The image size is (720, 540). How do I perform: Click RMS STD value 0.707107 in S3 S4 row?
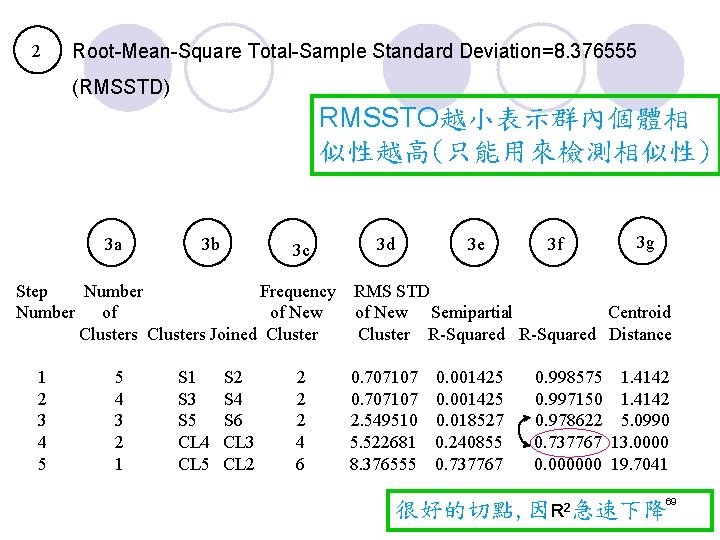pos(384,399)
